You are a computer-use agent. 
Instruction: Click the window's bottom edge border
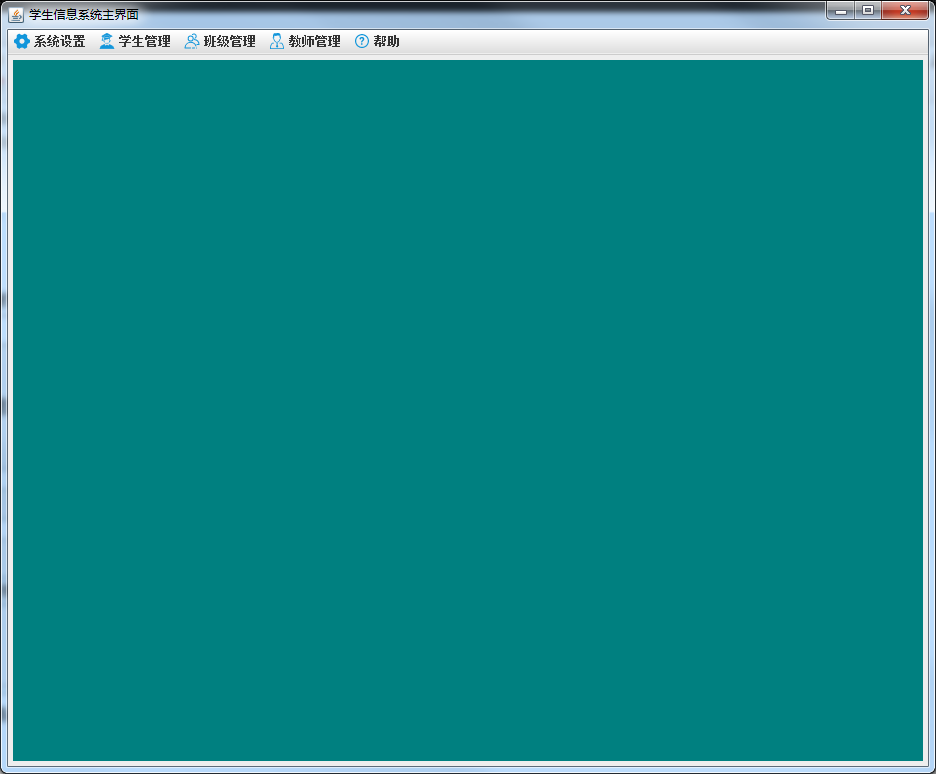[468, 770]
